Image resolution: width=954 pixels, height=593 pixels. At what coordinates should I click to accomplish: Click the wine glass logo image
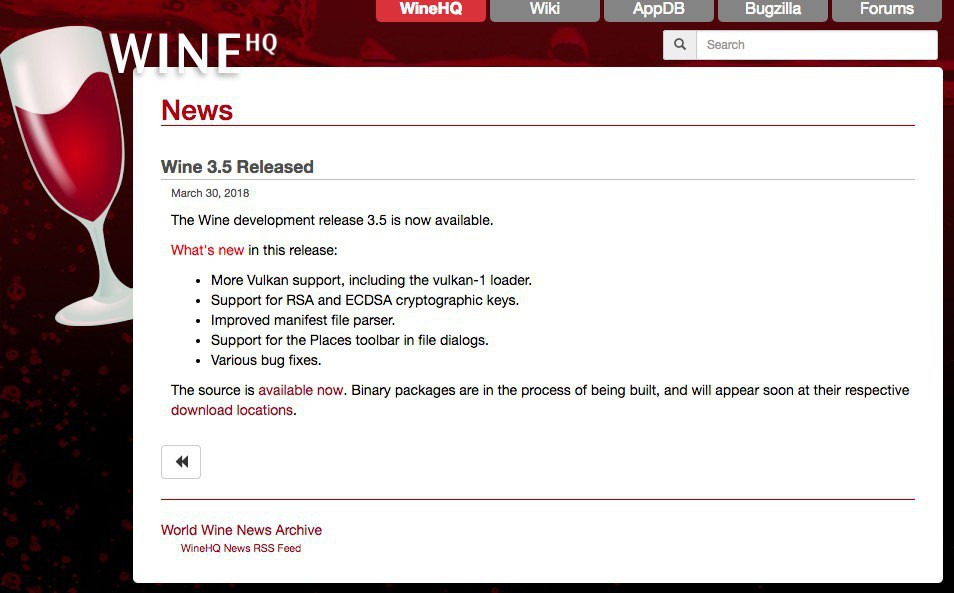pyautogui.click(x=67, y=176)
